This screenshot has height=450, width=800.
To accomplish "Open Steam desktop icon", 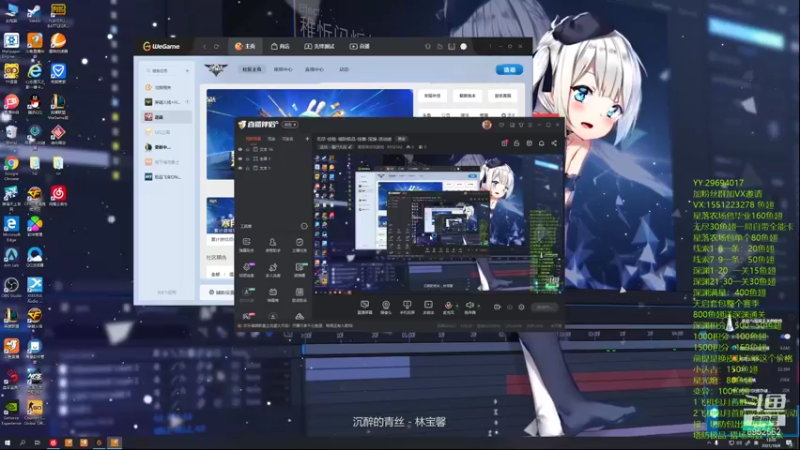I will point(35,13).
